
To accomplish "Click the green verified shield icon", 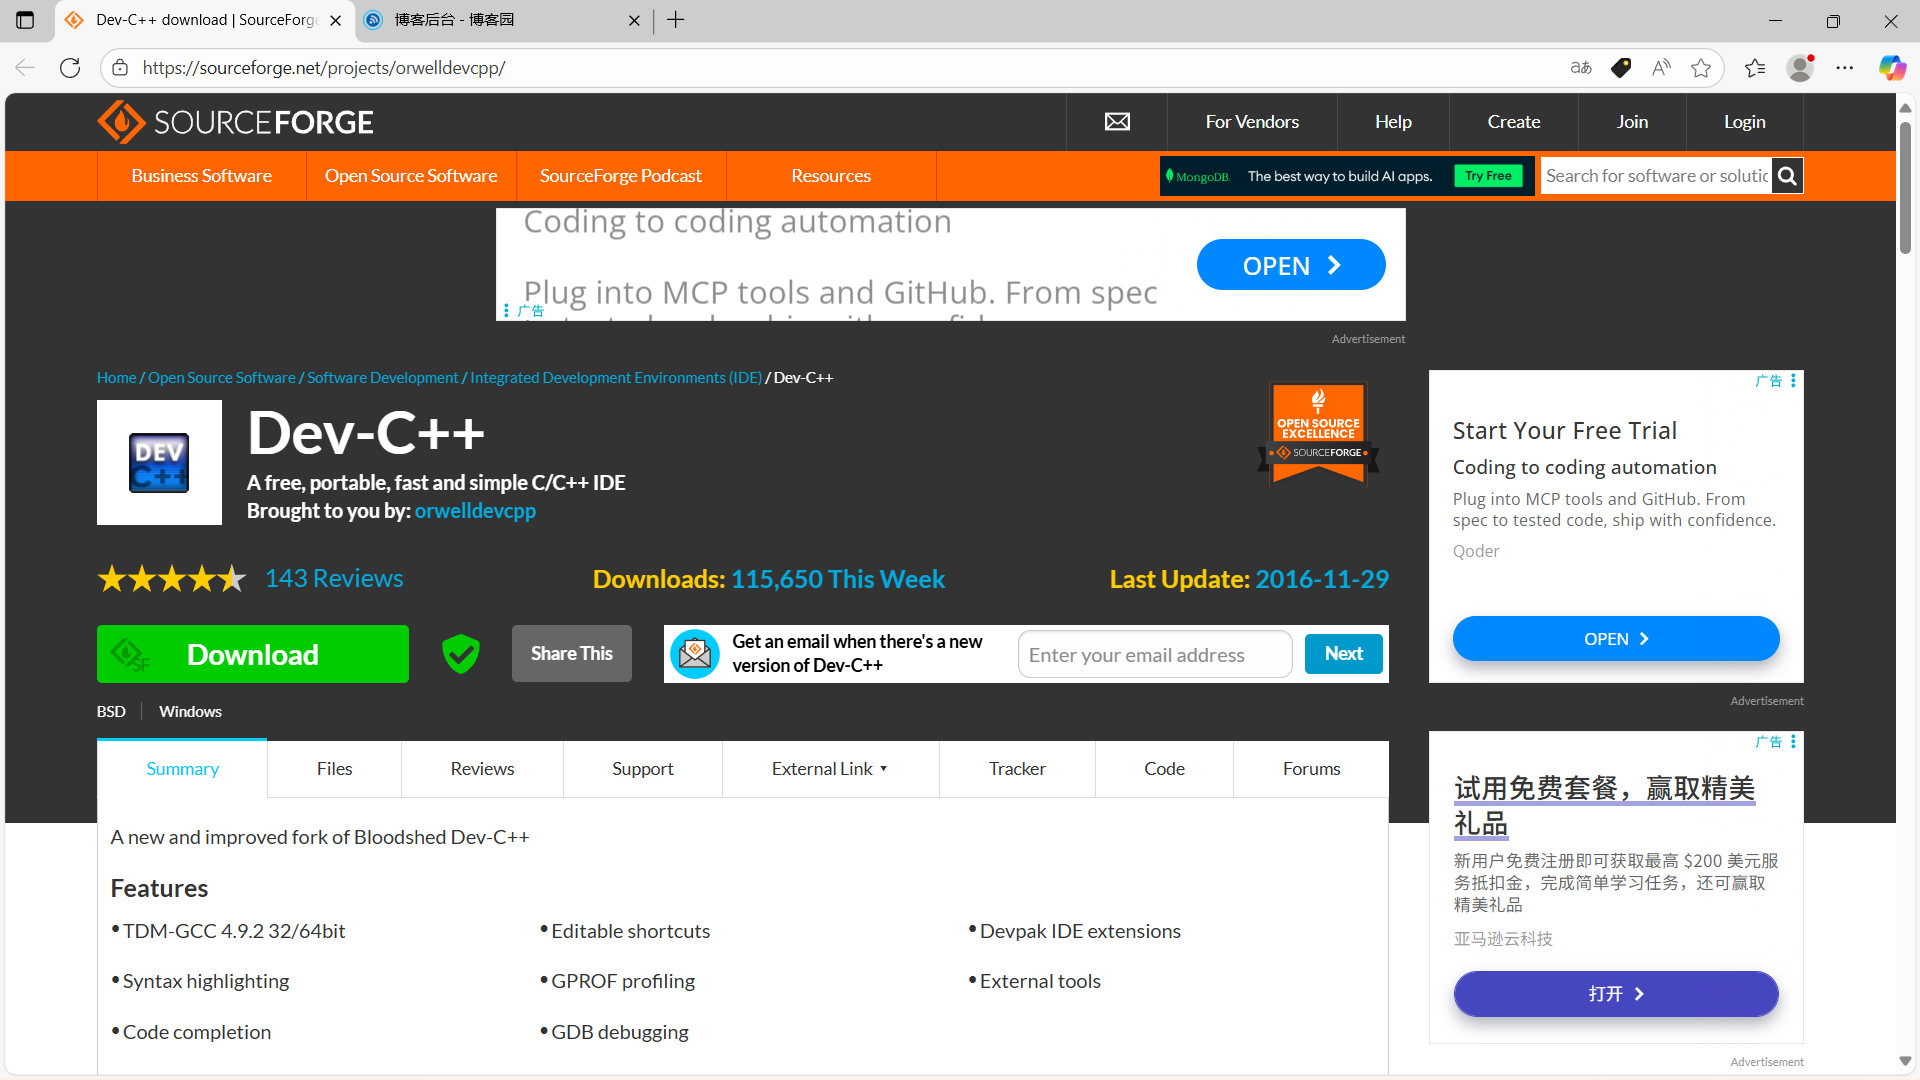I will (x=460, y=654).
